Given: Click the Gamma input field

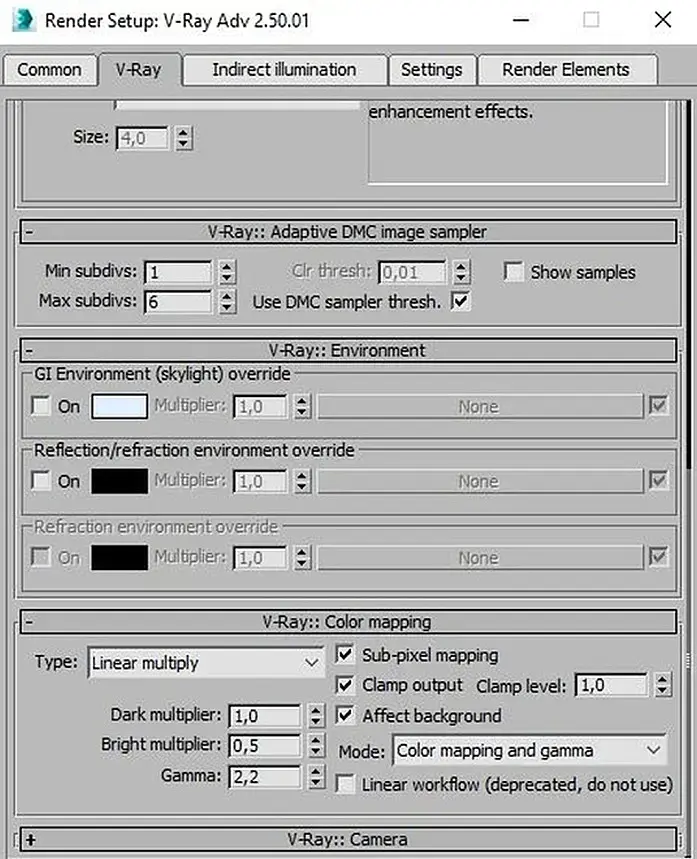Looking at the screenshot, I should tap(265, 776).
